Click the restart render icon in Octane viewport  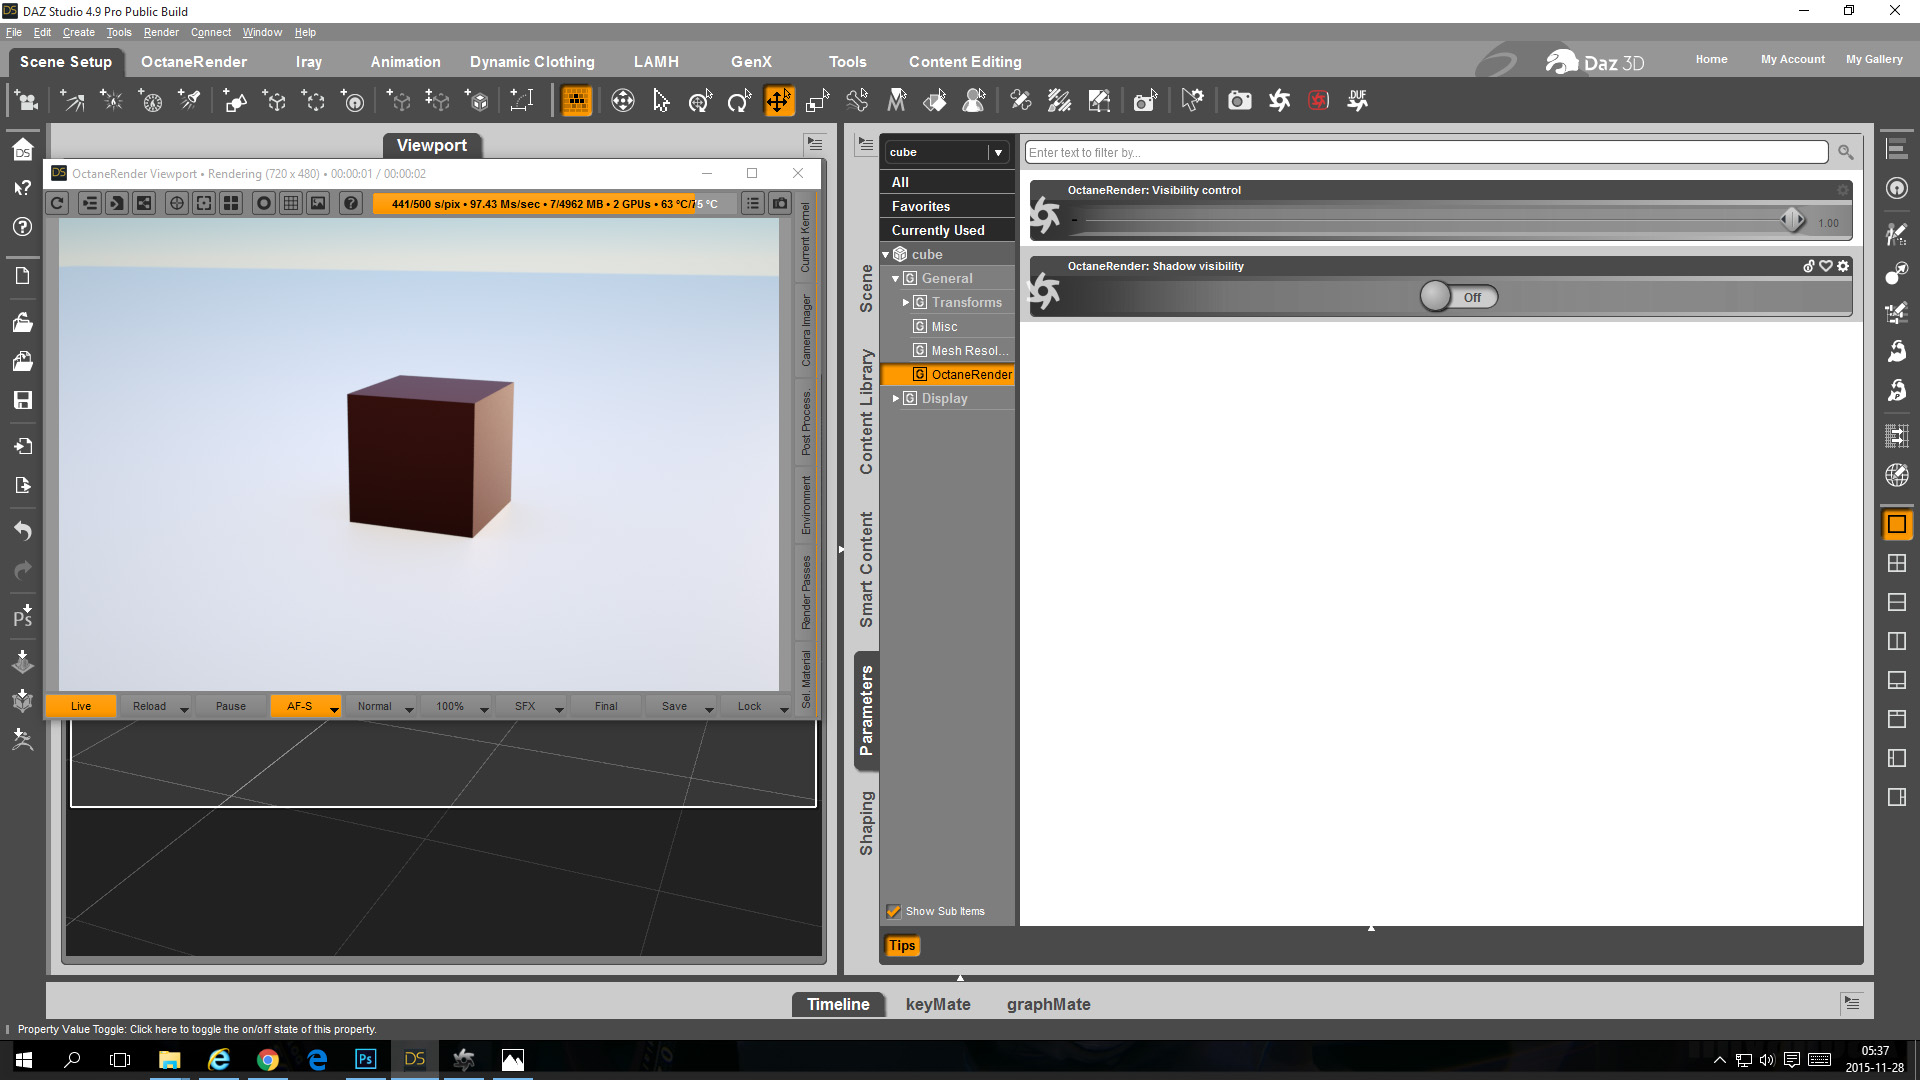click(x=58, y=203)
